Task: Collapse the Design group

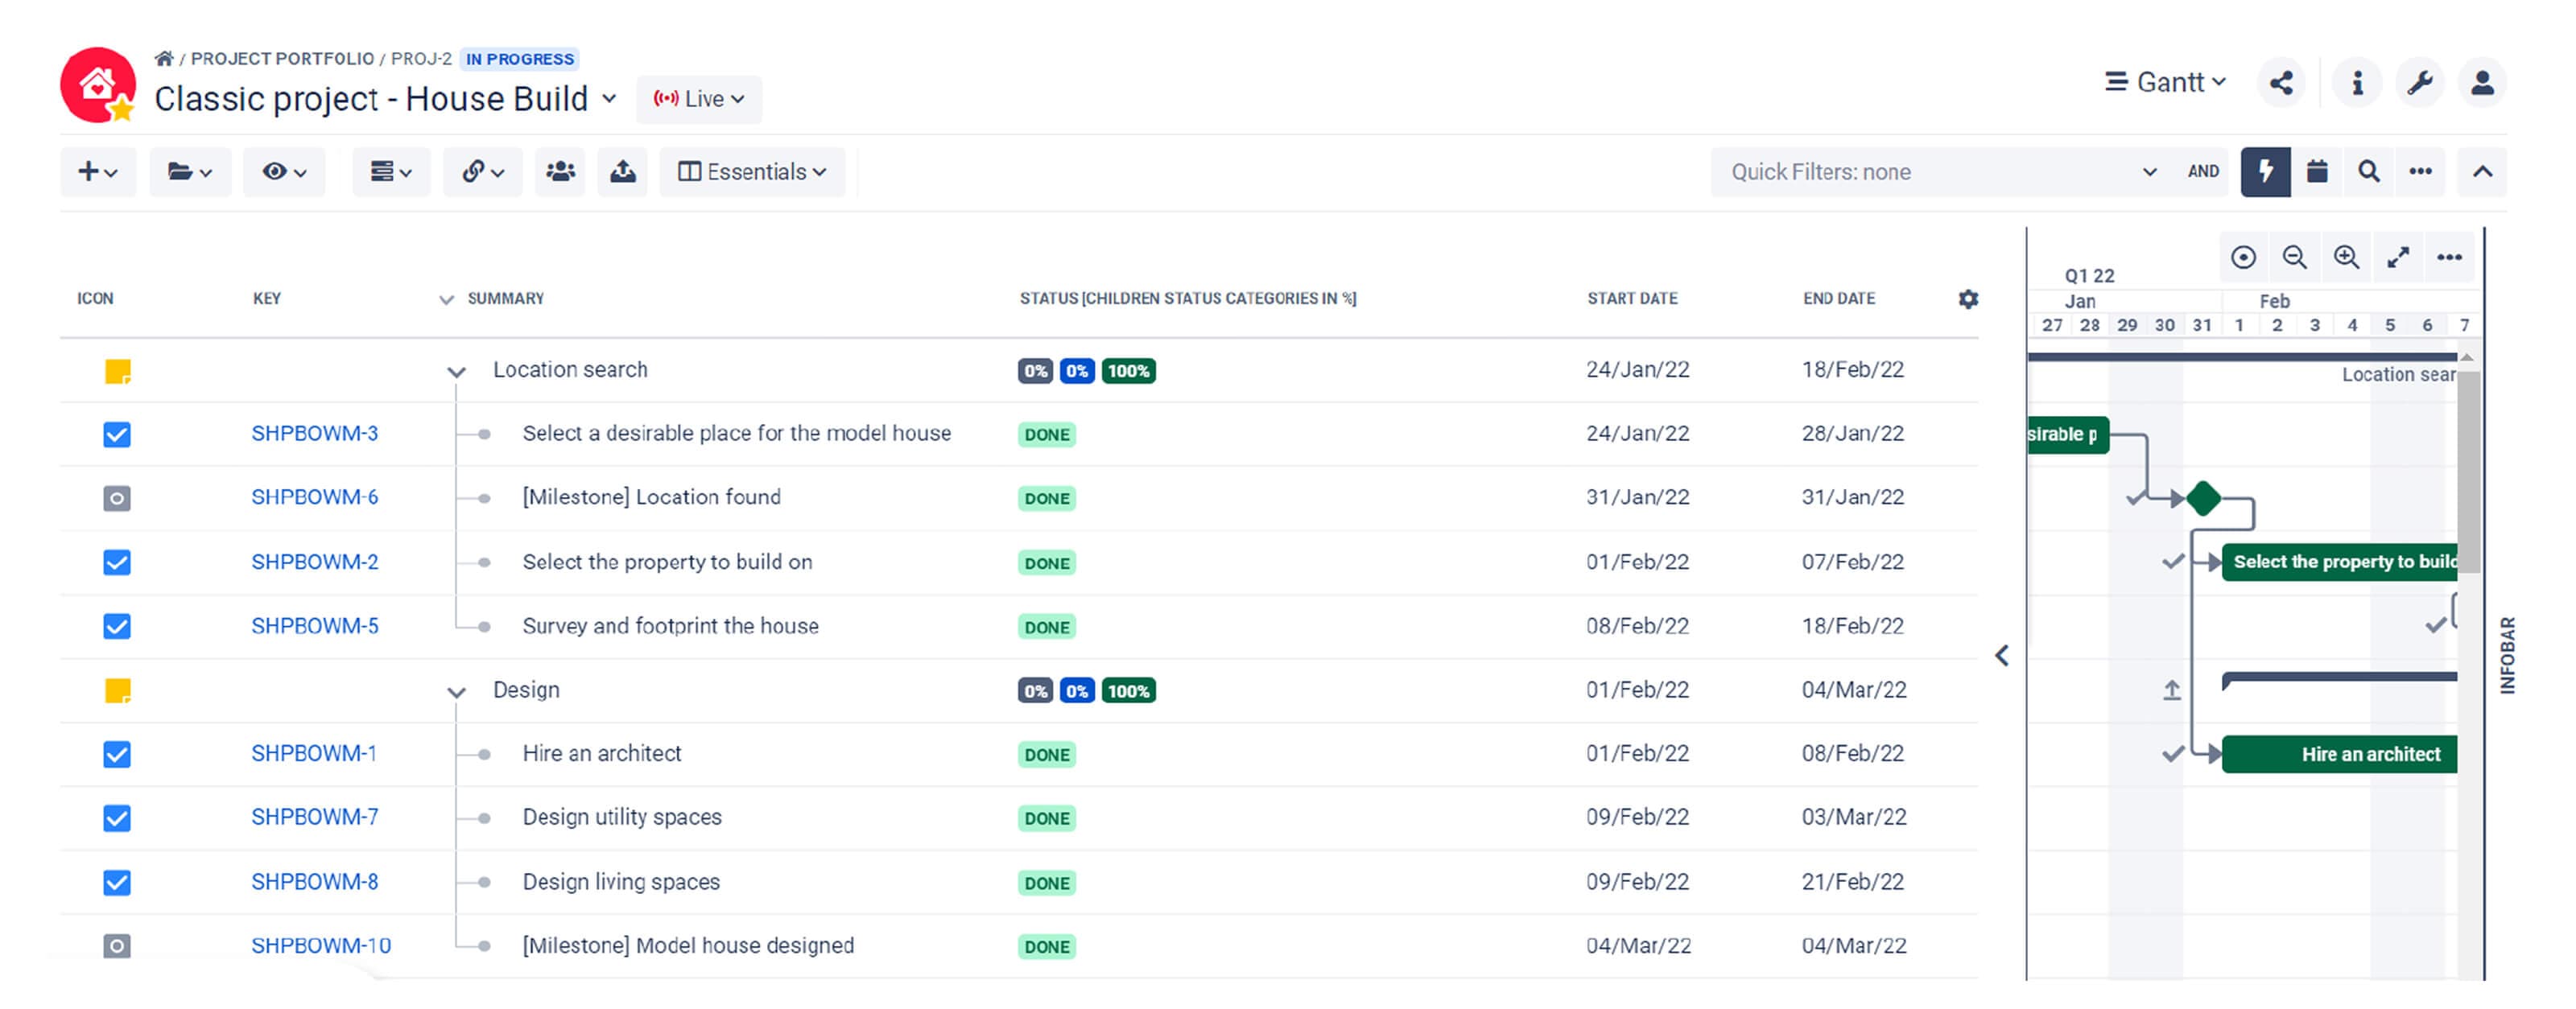Action: 456,692
